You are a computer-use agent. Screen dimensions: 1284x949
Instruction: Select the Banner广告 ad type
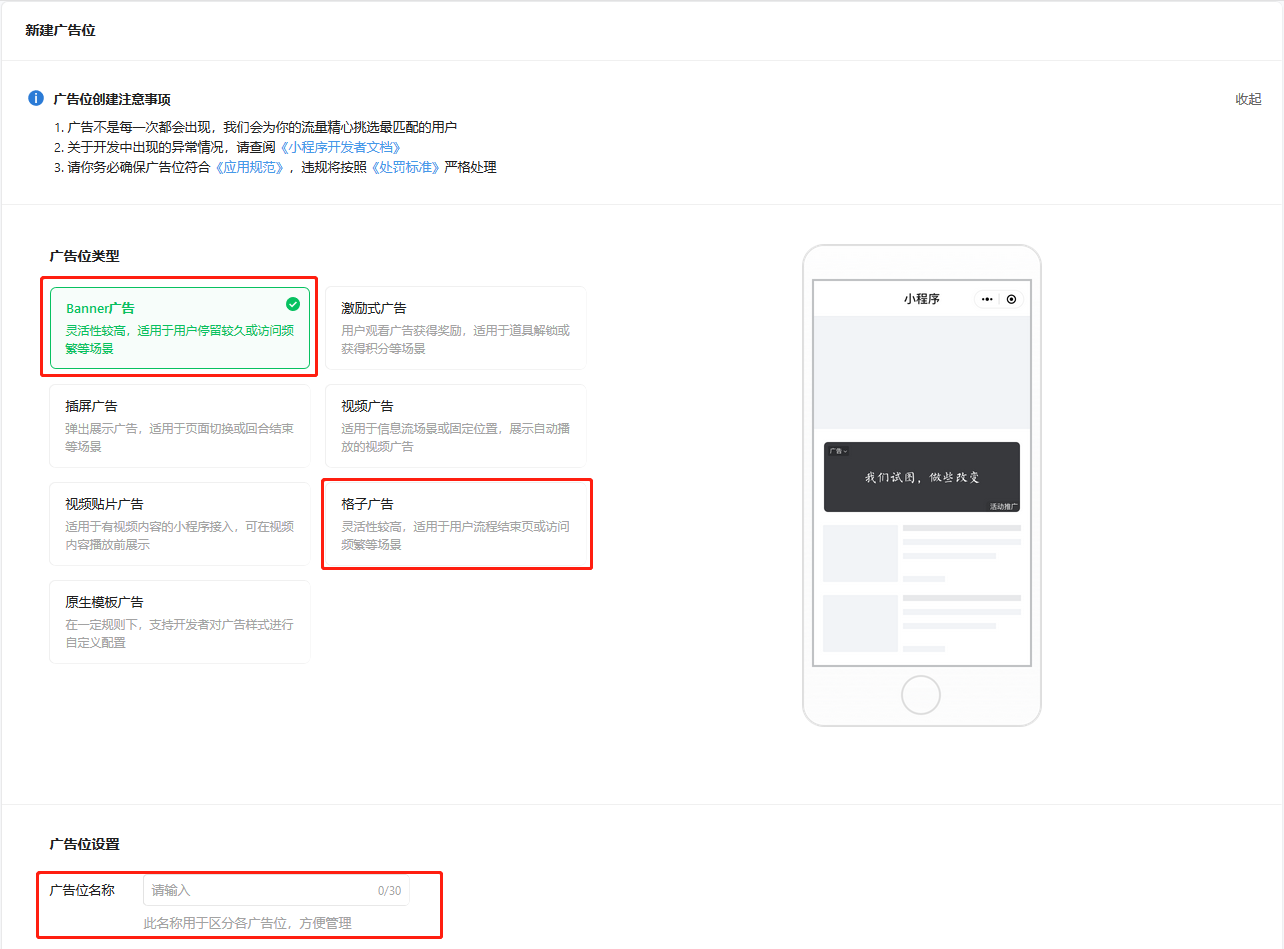click(179, 328)
